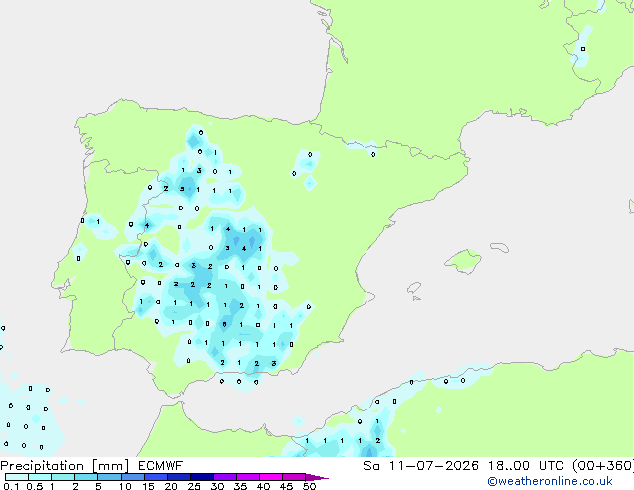Click the 0.5–1 mm legend color swatch
634x490 pixels.
click(40, 477)
